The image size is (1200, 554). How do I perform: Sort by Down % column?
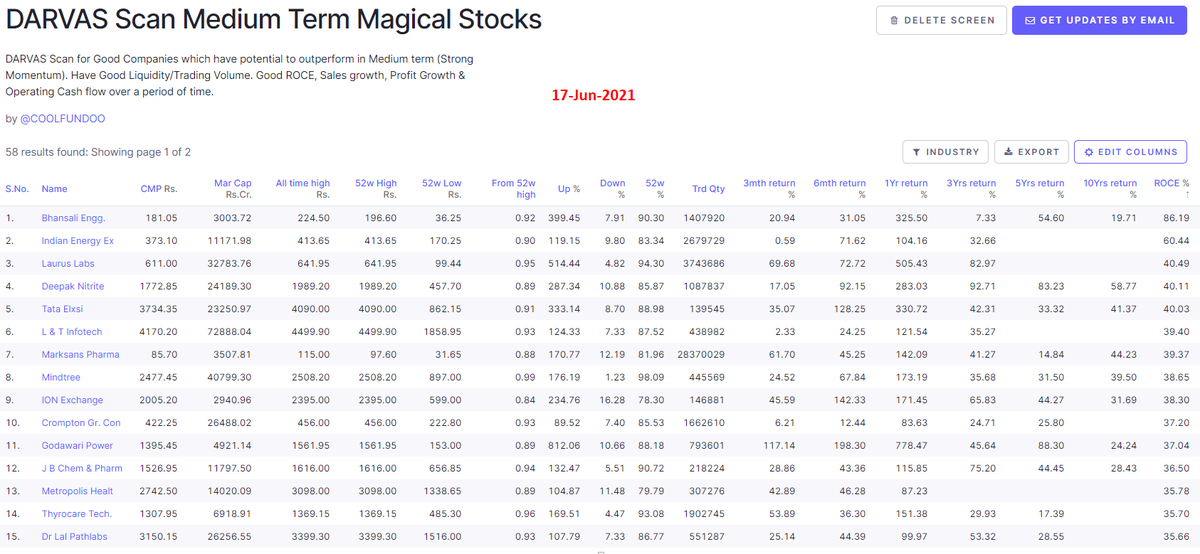click(x=612, y=189)
